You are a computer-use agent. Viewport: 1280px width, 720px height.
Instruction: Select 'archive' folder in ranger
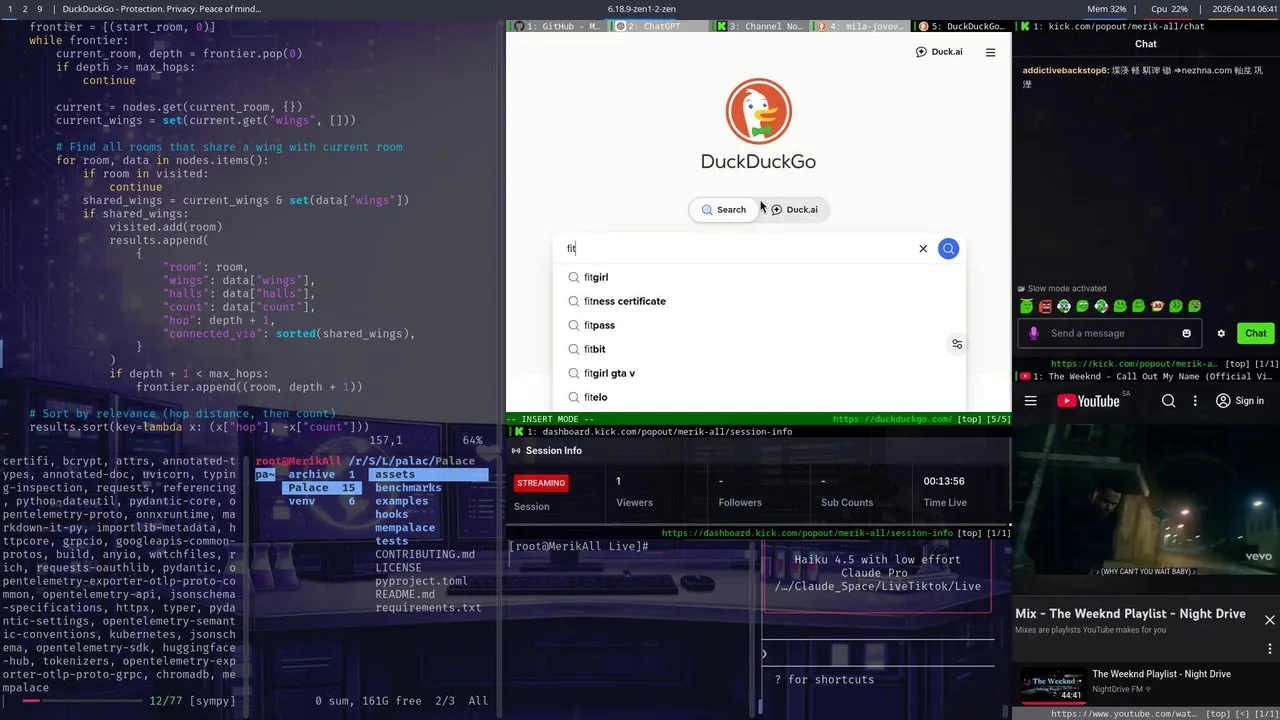pyautogui.click(x=321, y=475)
